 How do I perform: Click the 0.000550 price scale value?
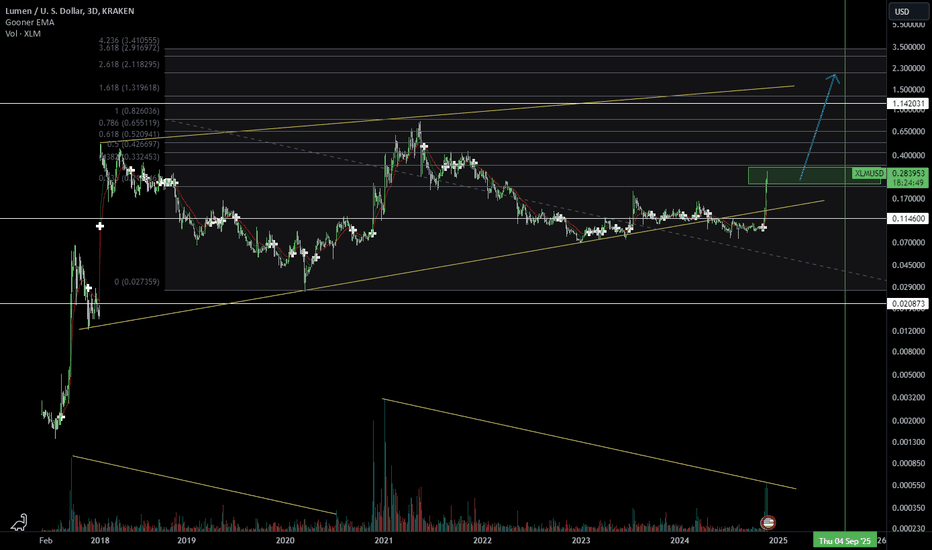pos(908,485)
